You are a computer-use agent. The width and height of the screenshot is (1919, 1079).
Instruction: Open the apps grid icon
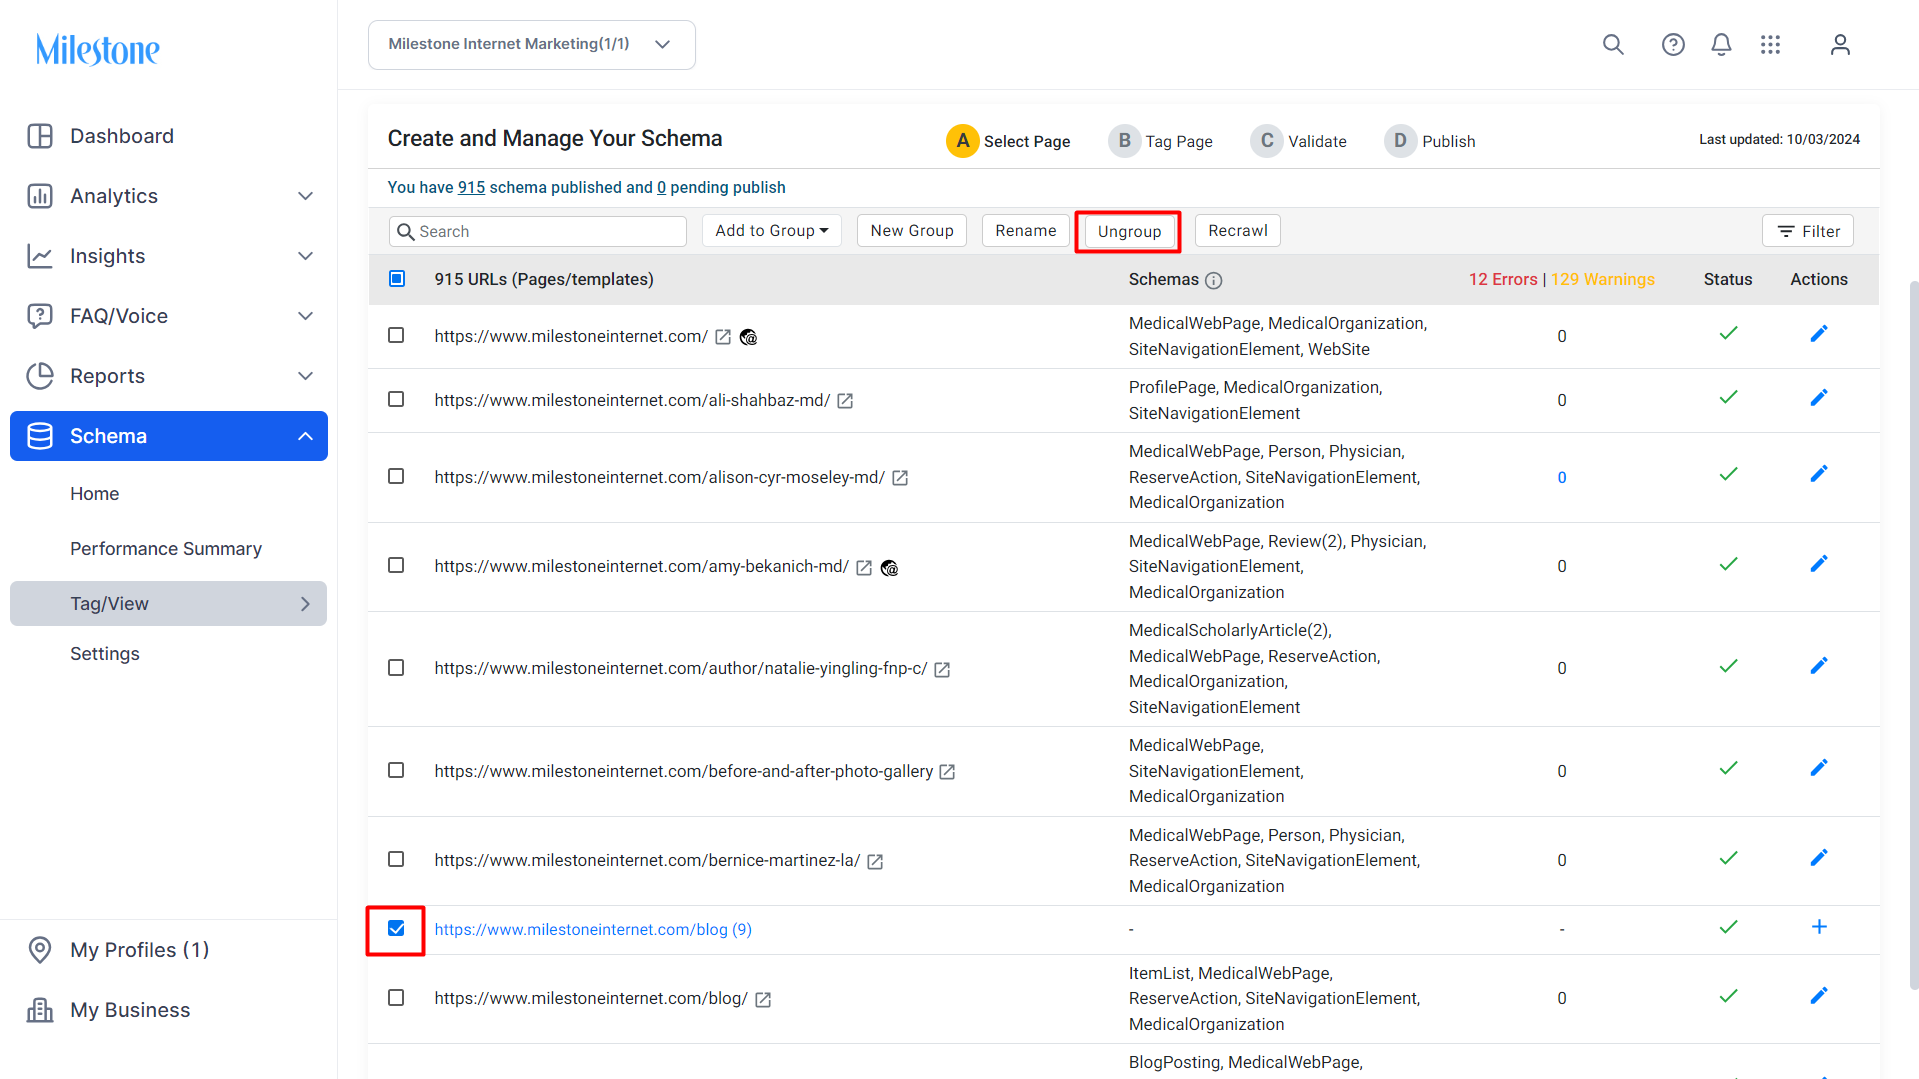1771,45
